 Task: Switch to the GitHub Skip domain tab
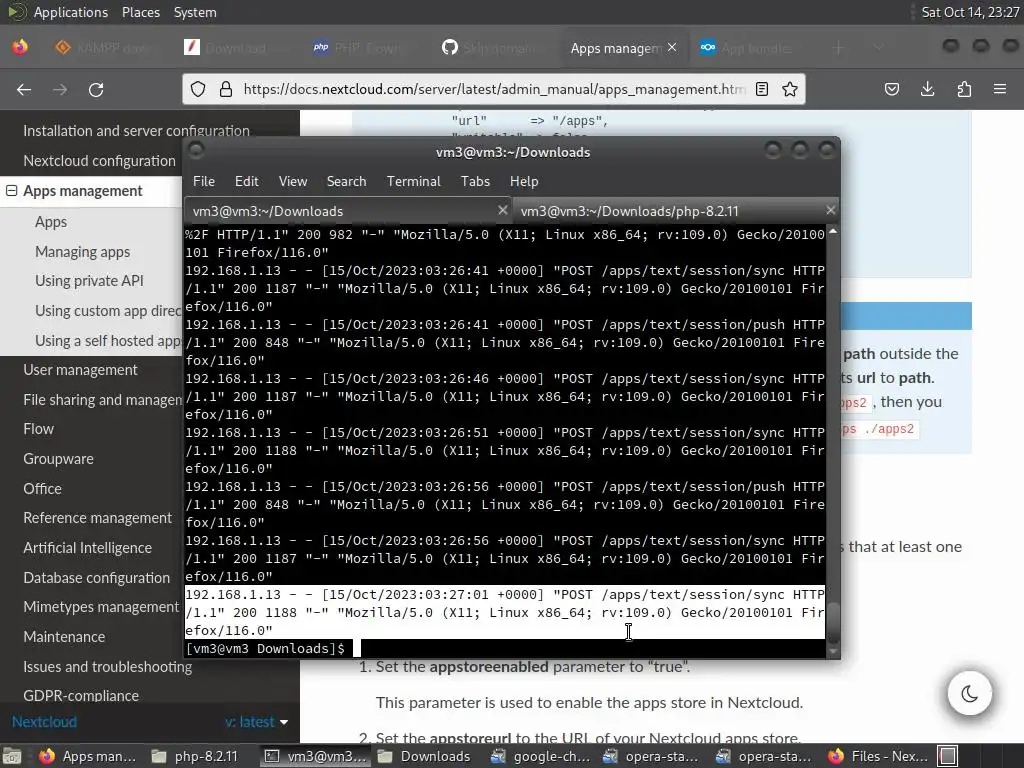[x=491, y=48]
